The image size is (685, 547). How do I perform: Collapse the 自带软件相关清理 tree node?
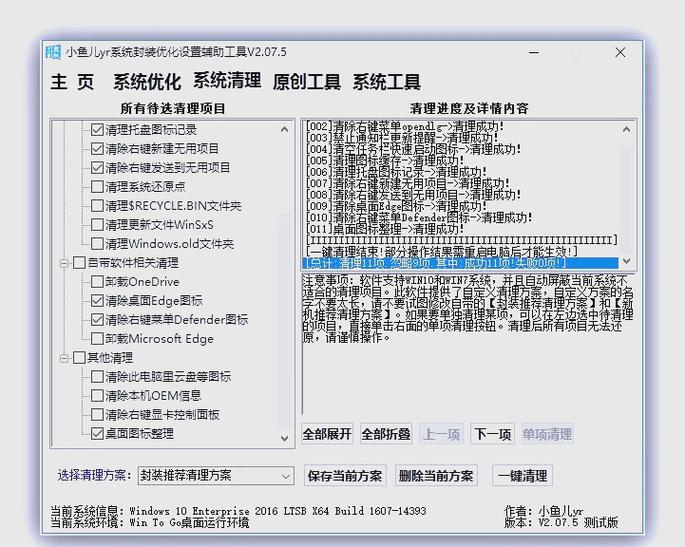[x=64, y=263]
